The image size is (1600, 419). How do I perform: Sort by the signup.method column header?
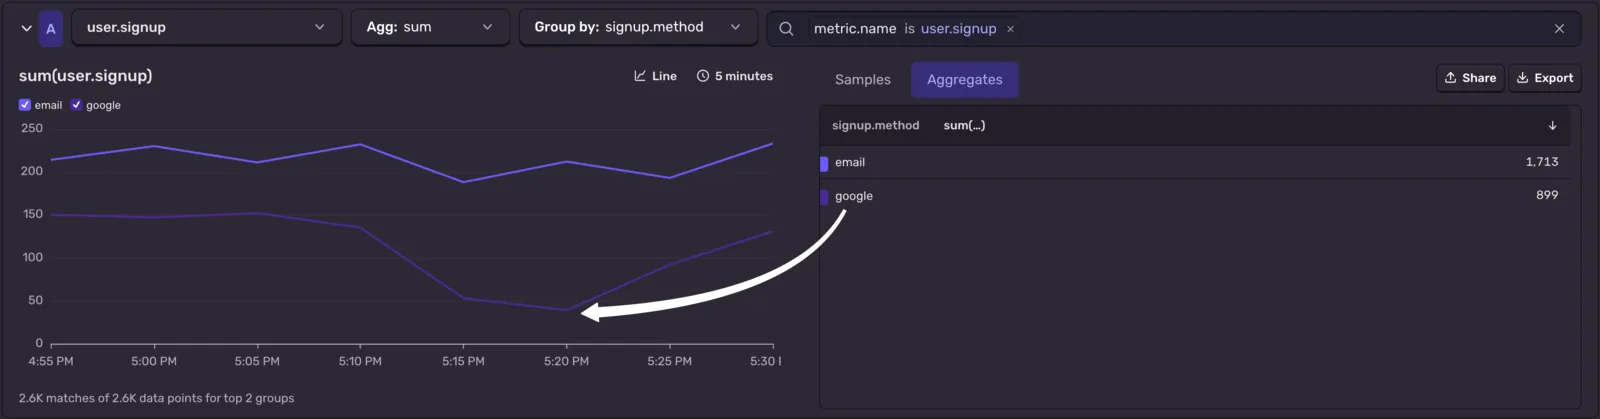[x=875, y=126]
